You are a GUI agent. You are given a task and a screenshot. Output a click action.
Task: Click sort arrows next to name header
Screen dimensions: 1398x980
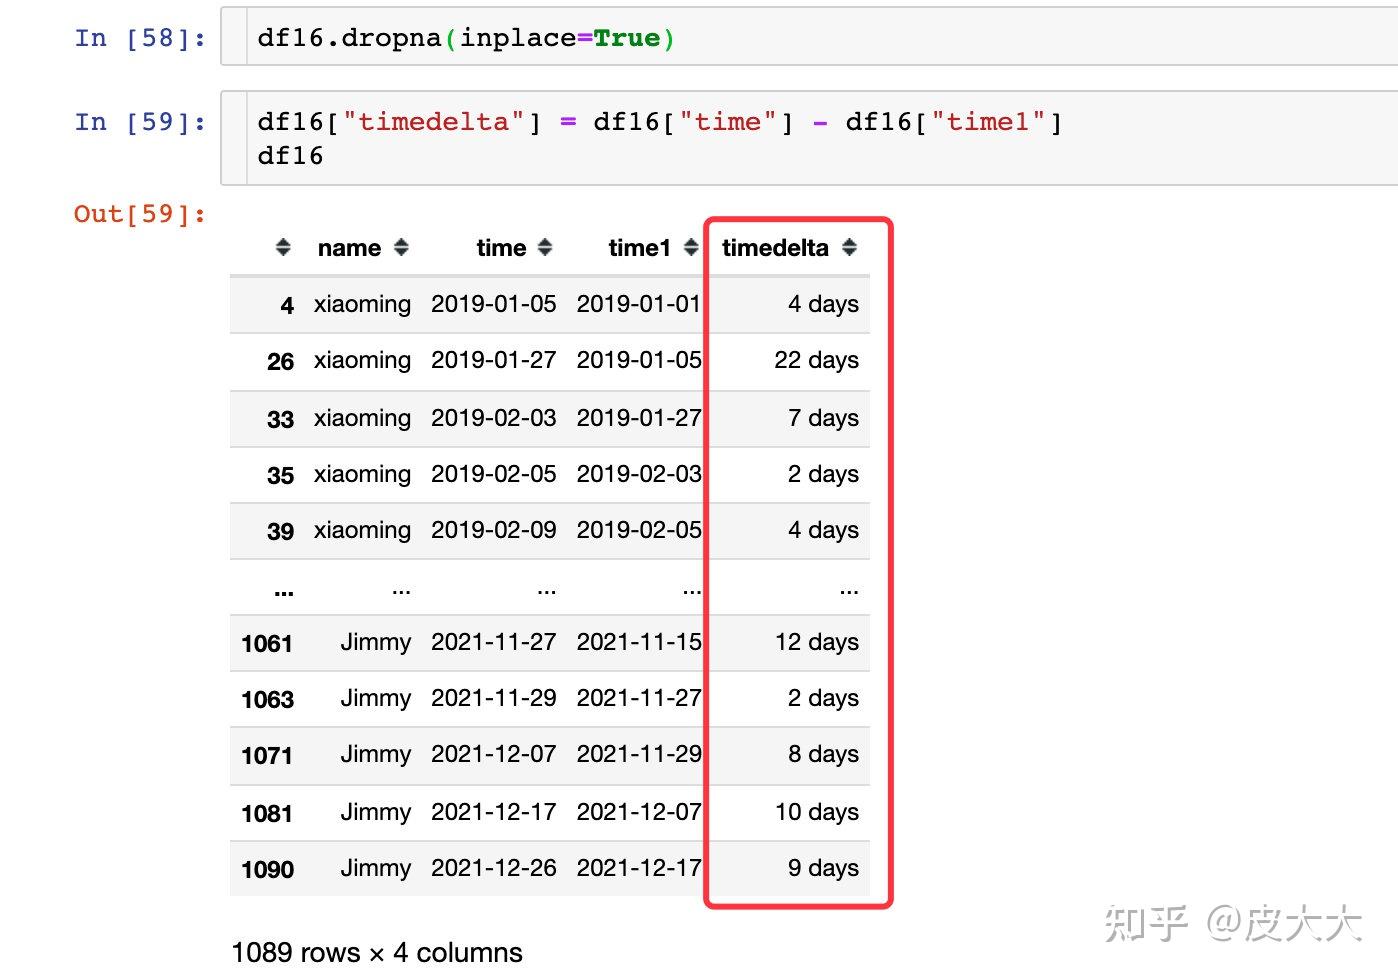coord(401,247)
